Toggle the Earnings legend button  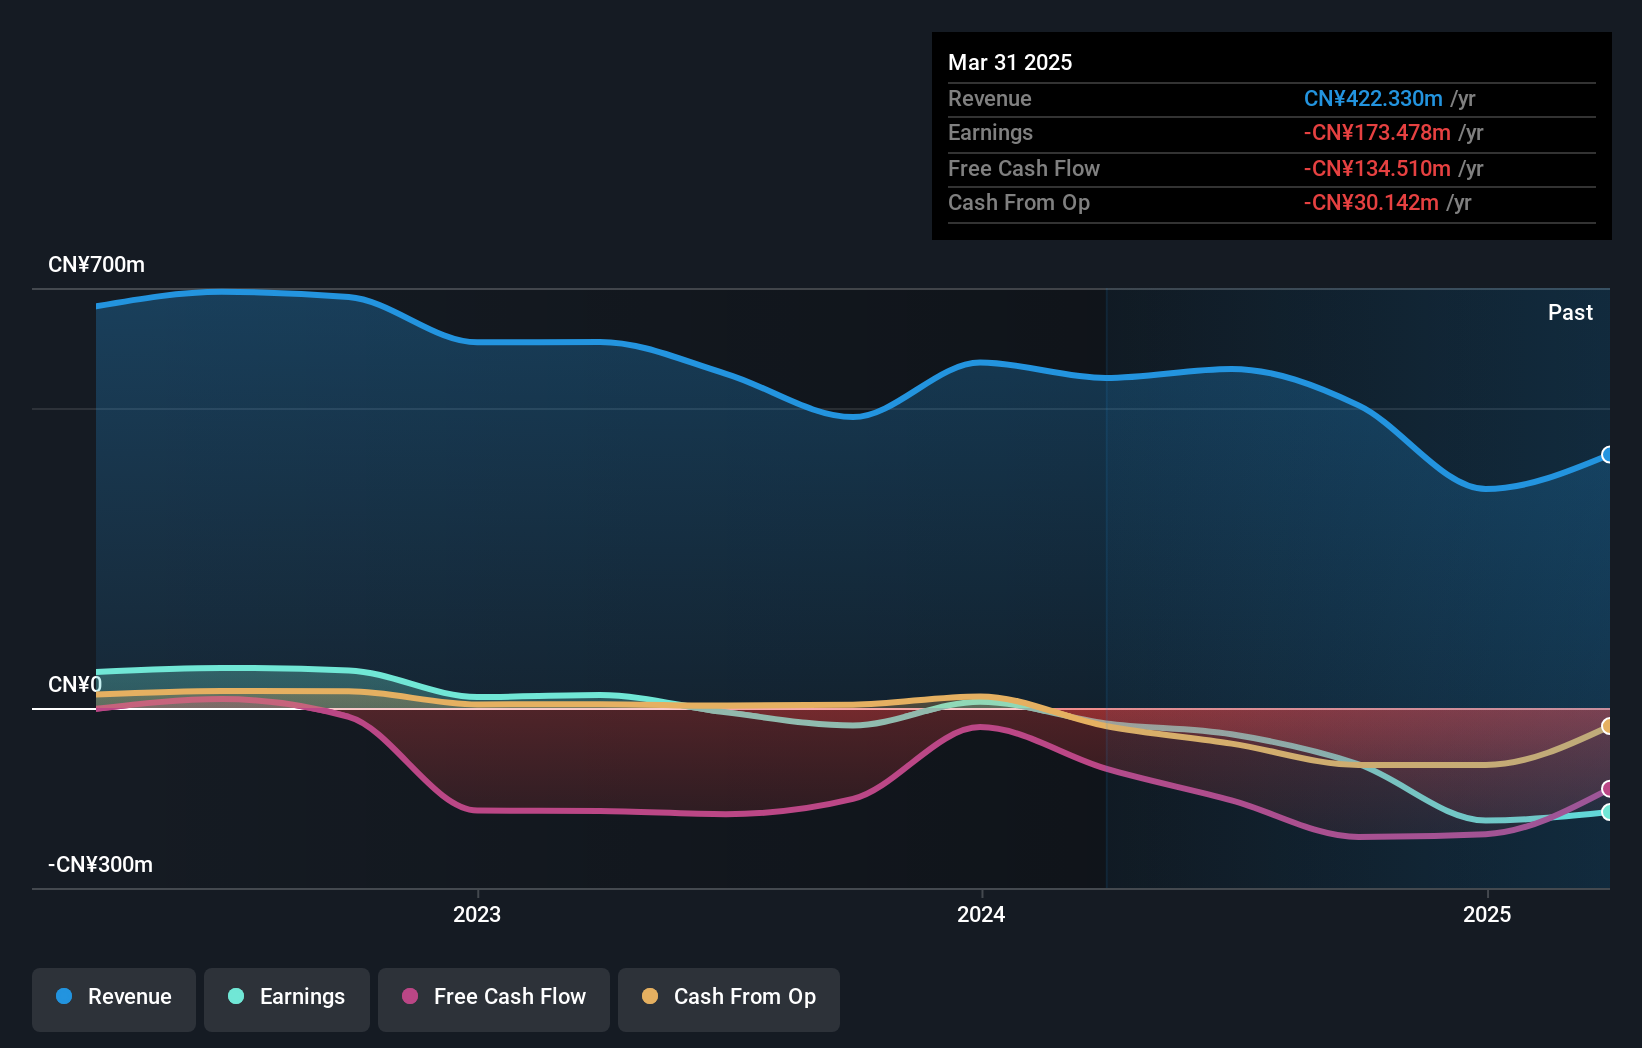(287, 999)
